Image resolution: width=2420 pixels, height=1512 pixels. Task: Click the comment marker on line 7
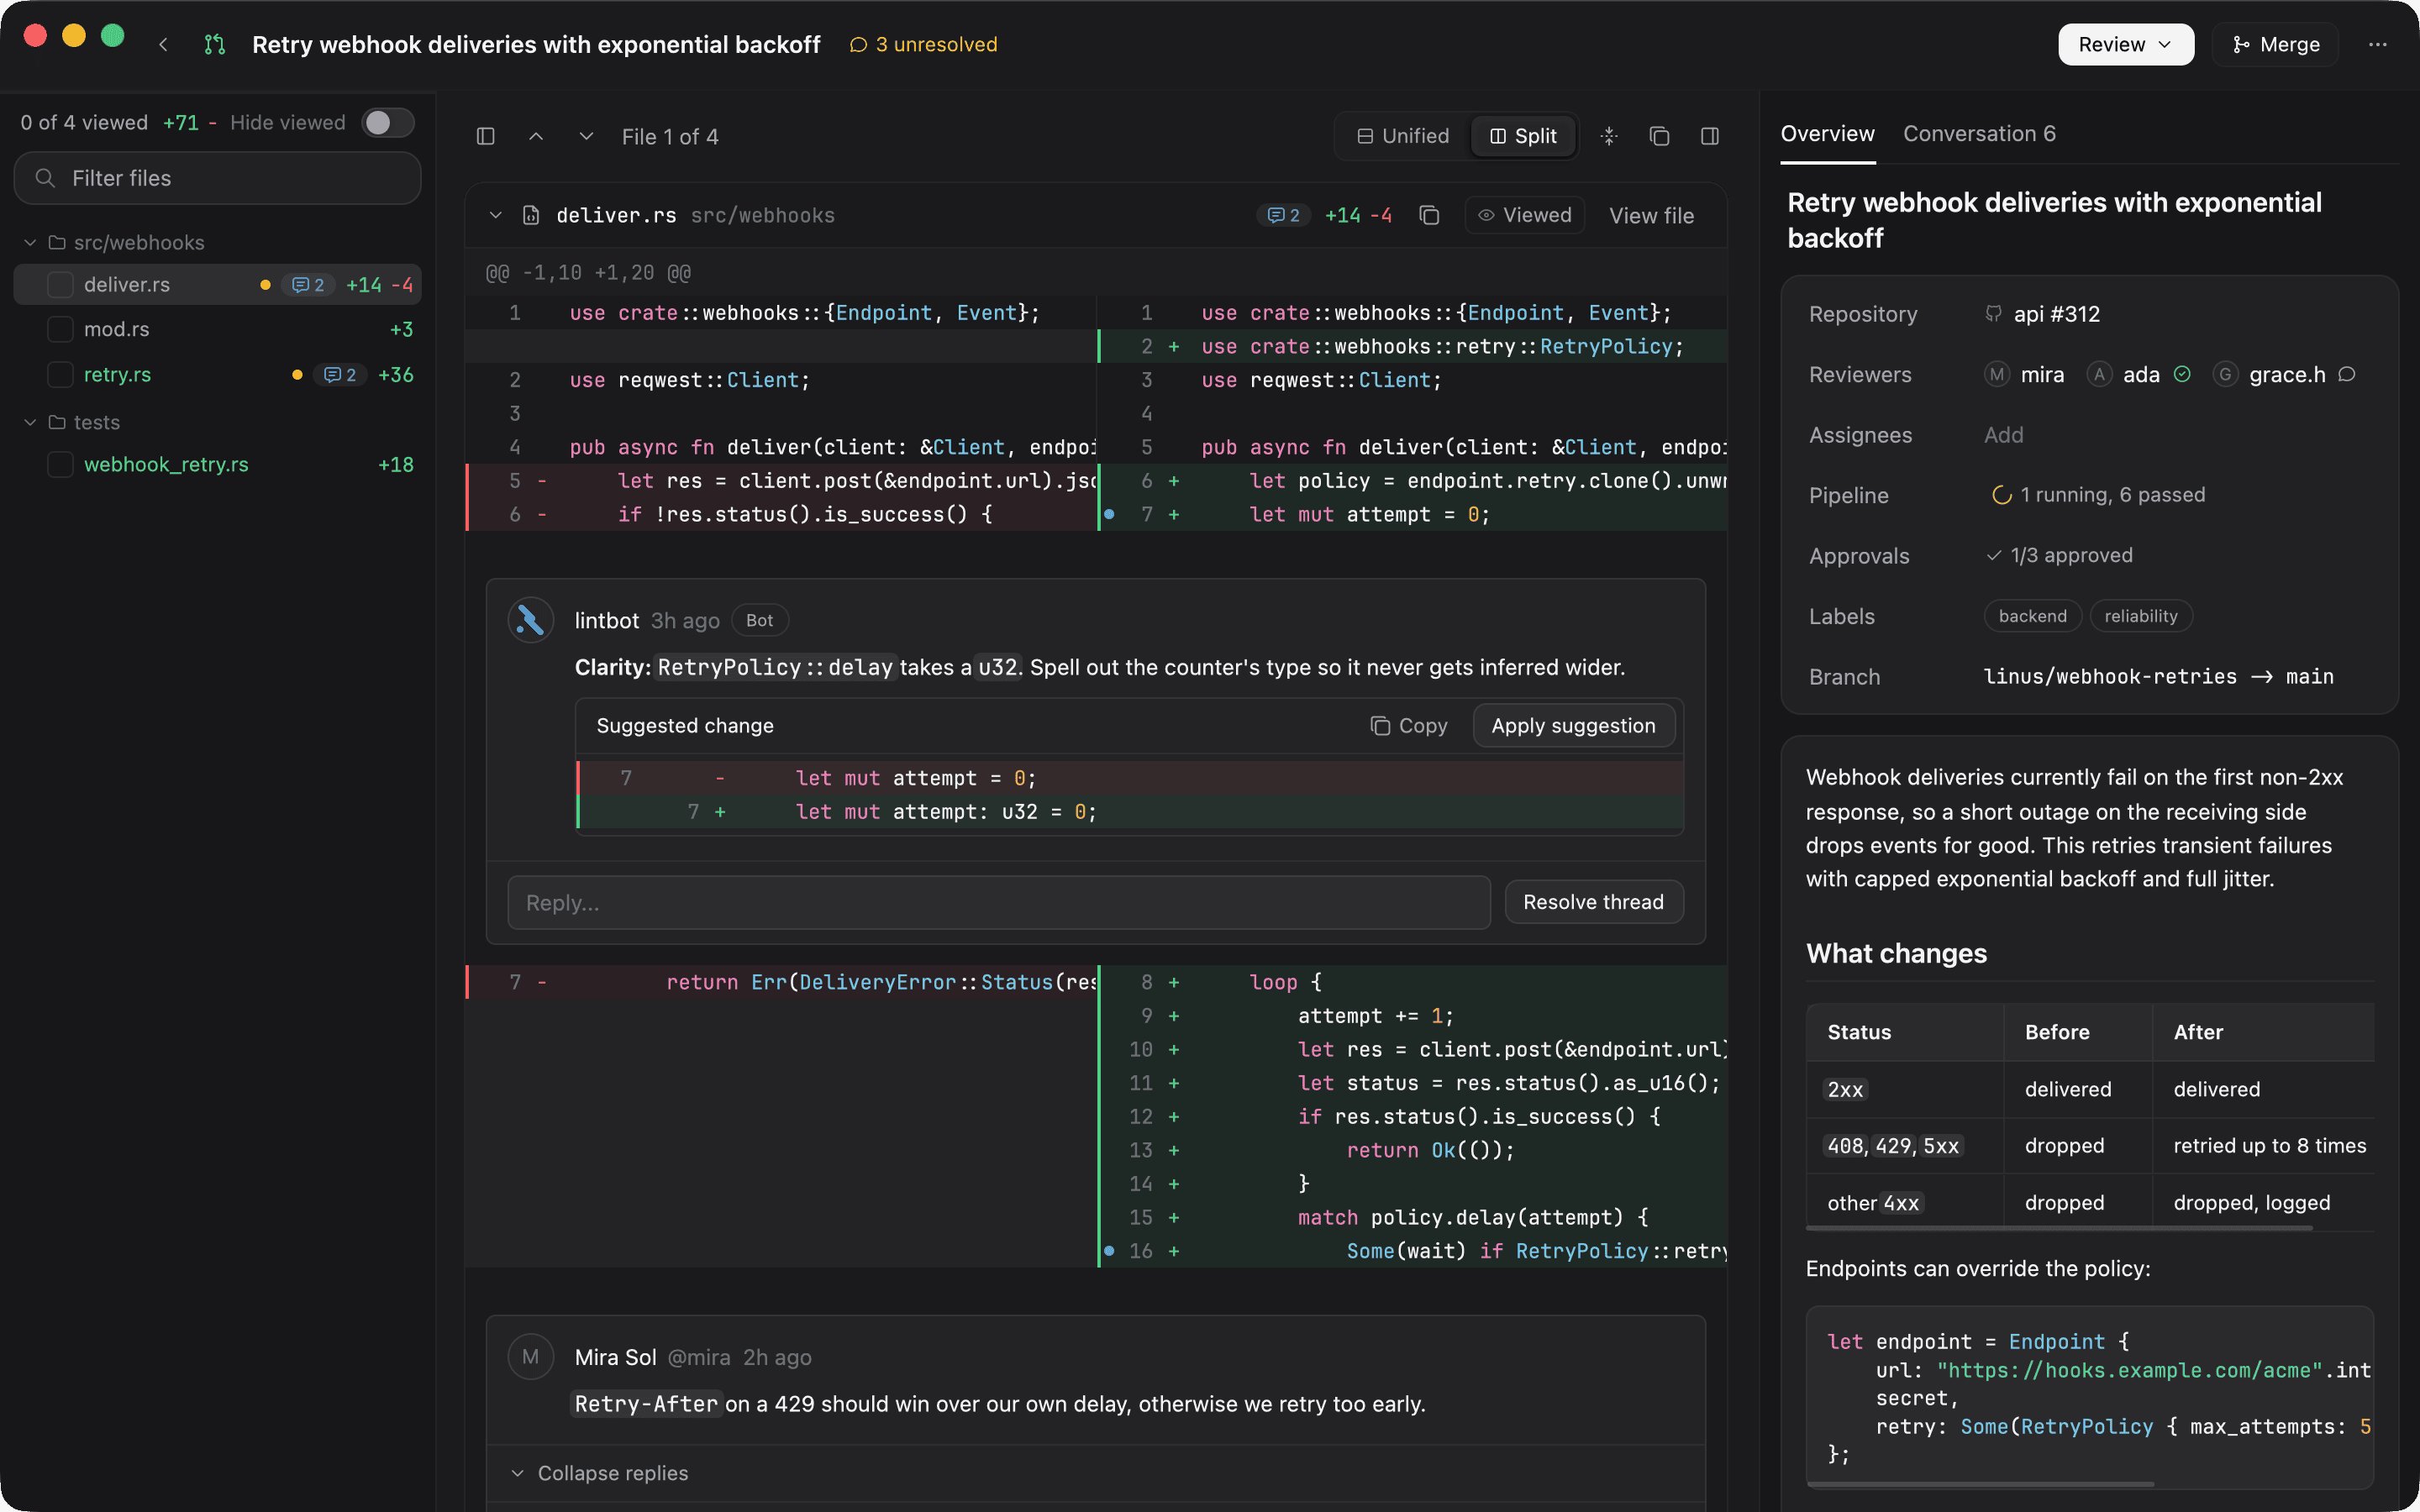1109,514
